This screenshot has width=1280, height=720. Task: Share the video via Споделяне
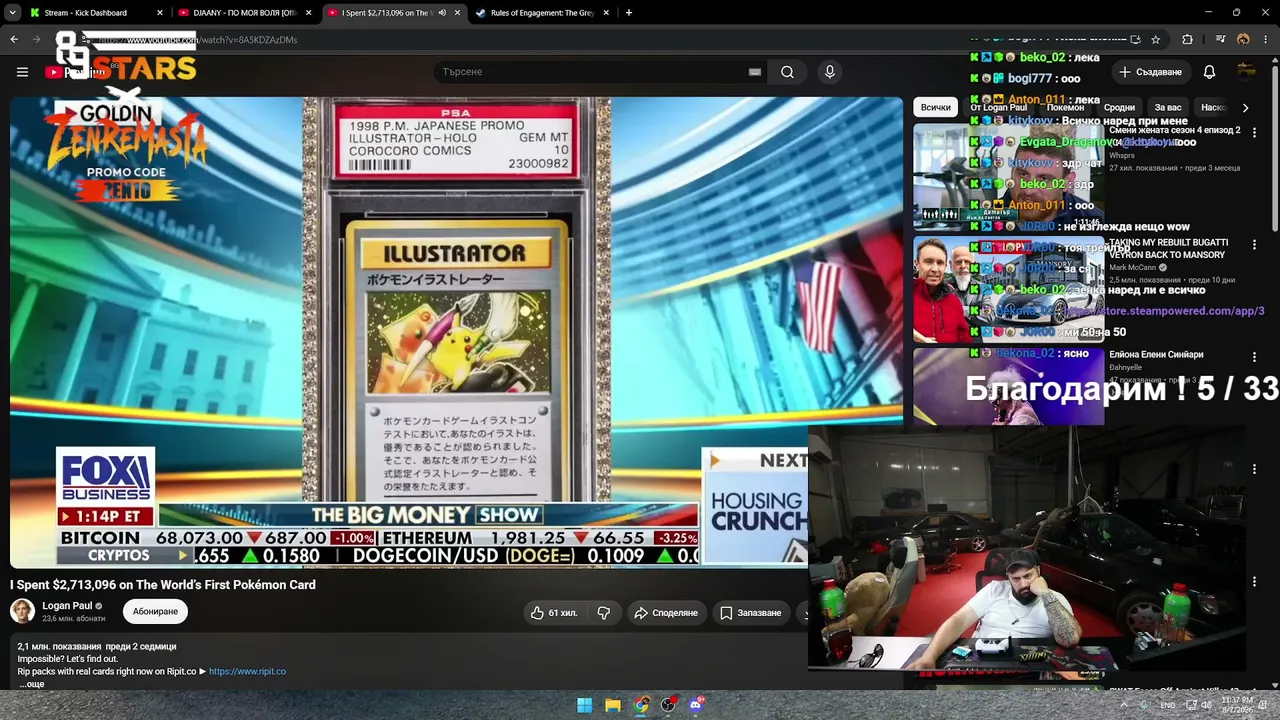click(x=666, y=613)
